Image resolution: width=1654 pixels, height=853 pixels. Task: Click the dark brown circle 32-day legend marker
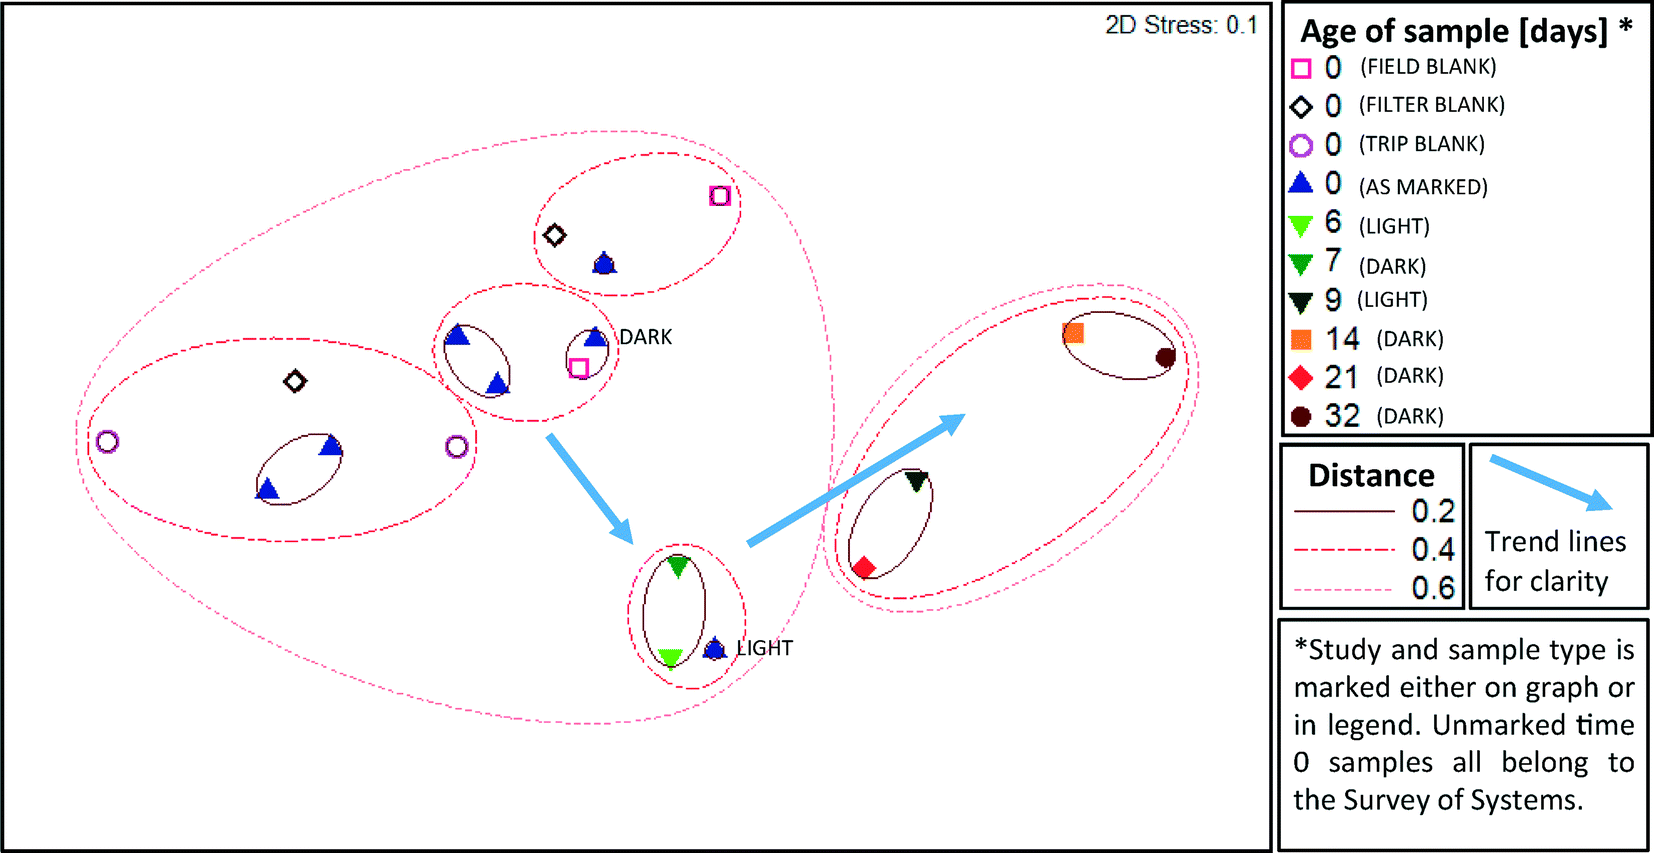(1301, 417)
